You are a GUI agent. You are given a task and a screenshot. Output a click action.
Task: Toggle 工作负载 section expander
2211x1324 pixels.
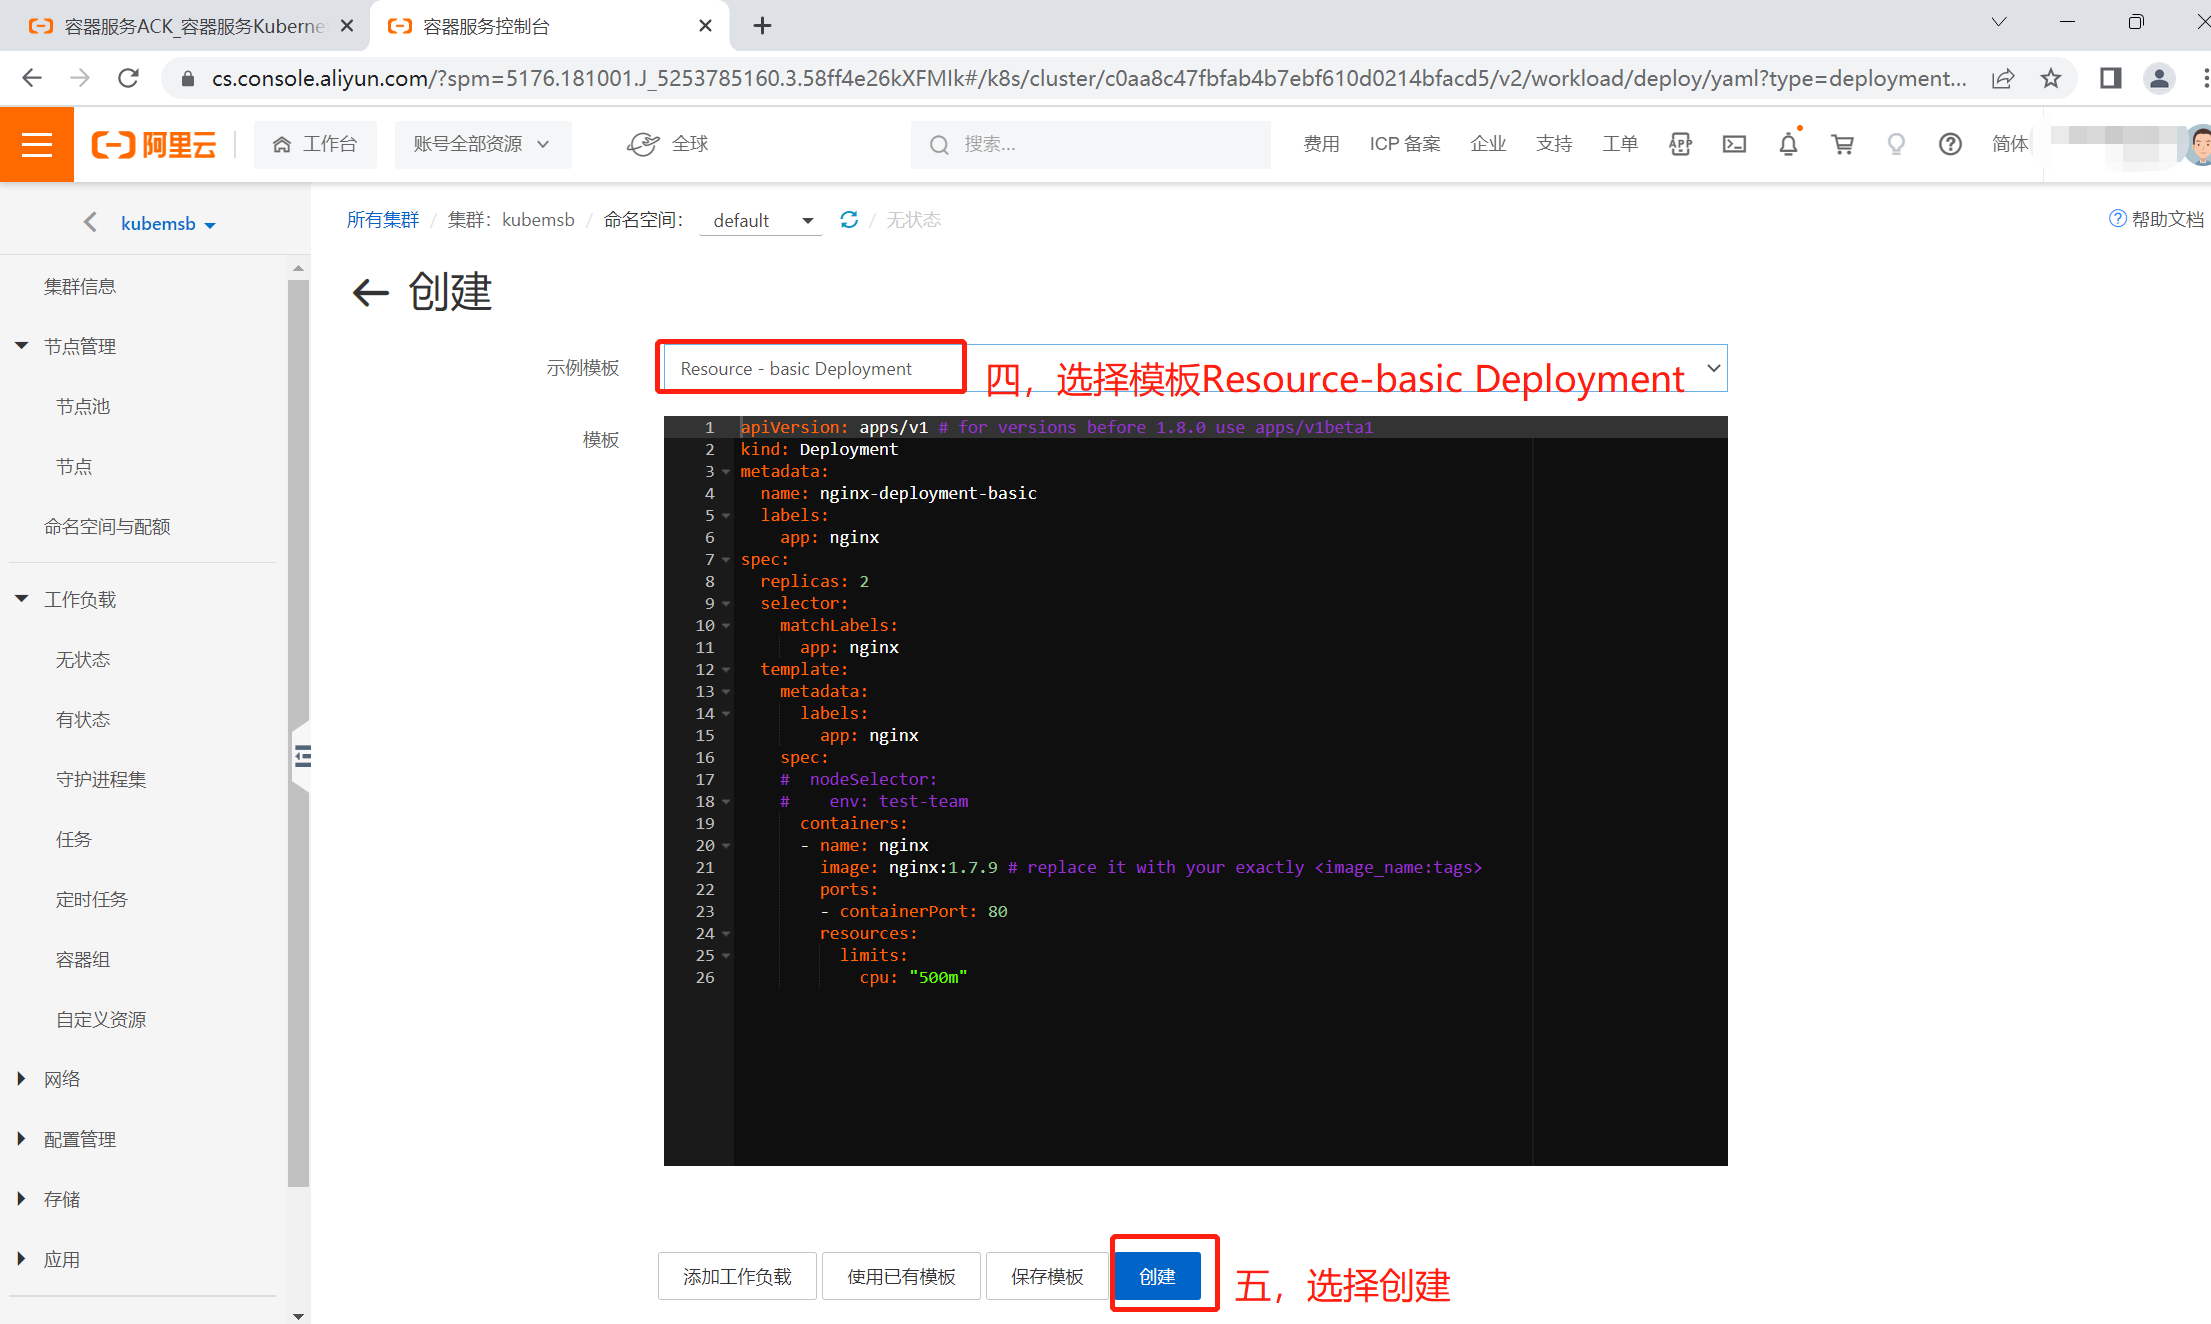click(20, 599)
